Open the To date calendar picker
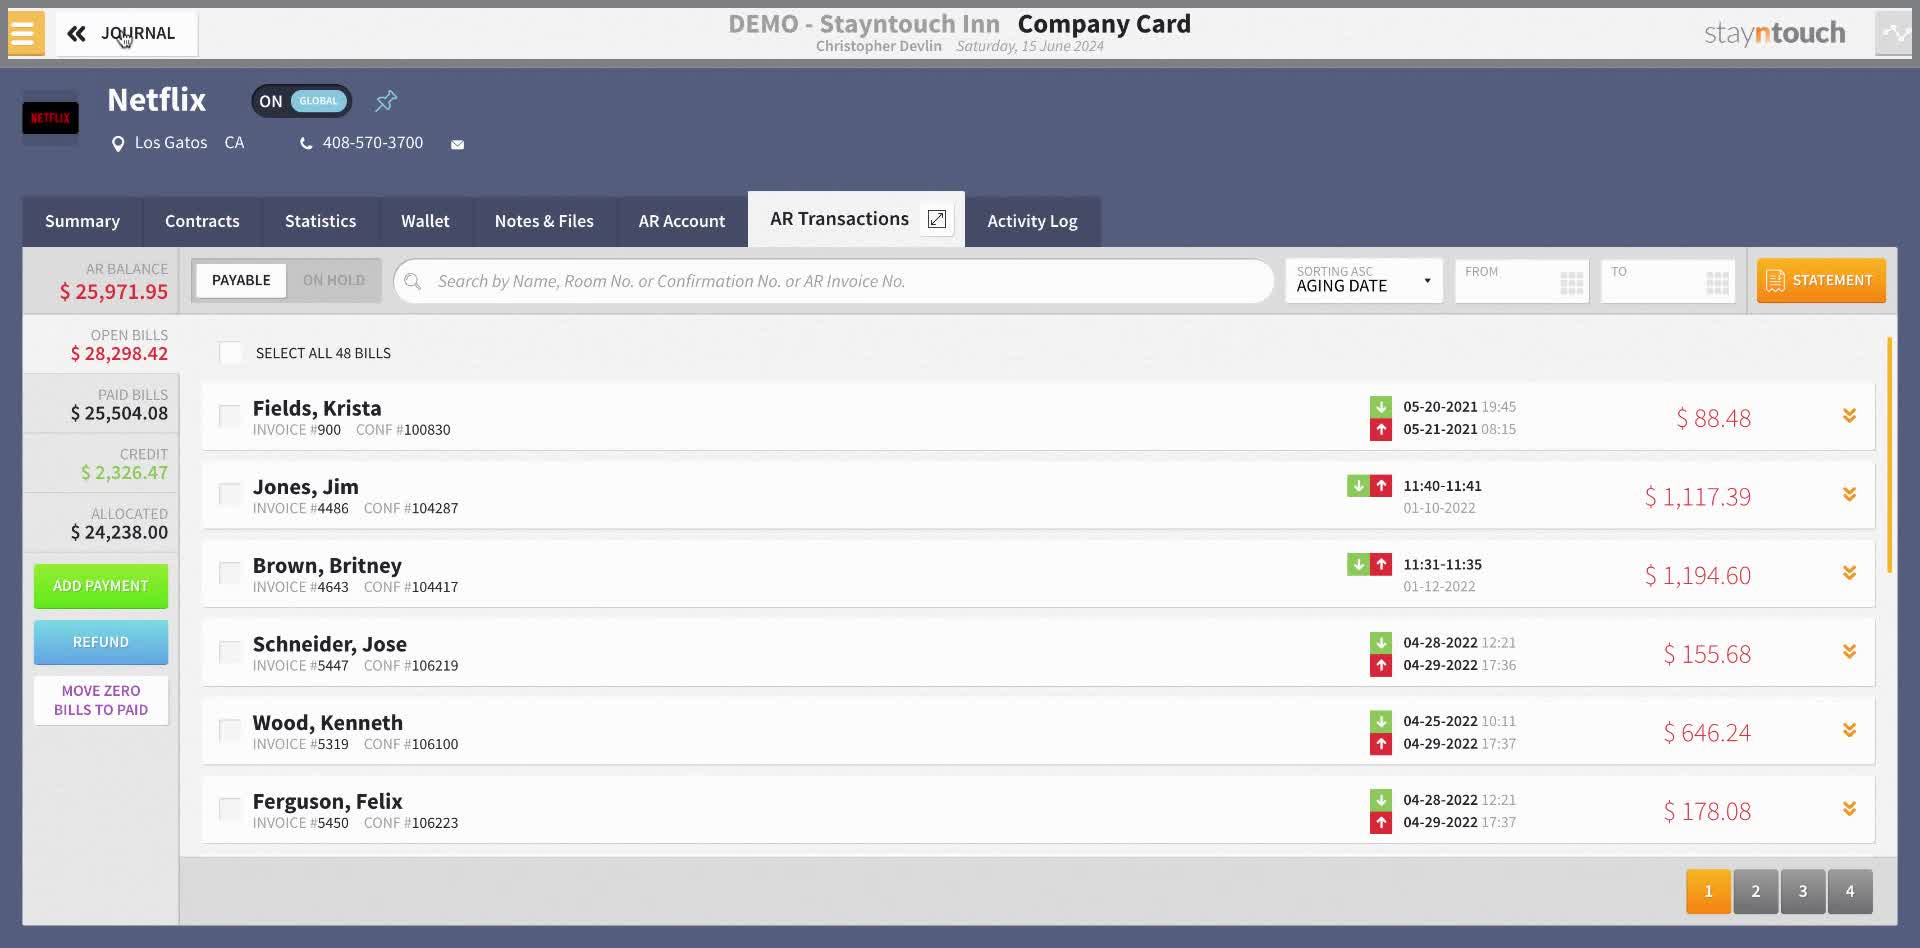Screen dimensions: 1920x948 [x=1718, y=283]
